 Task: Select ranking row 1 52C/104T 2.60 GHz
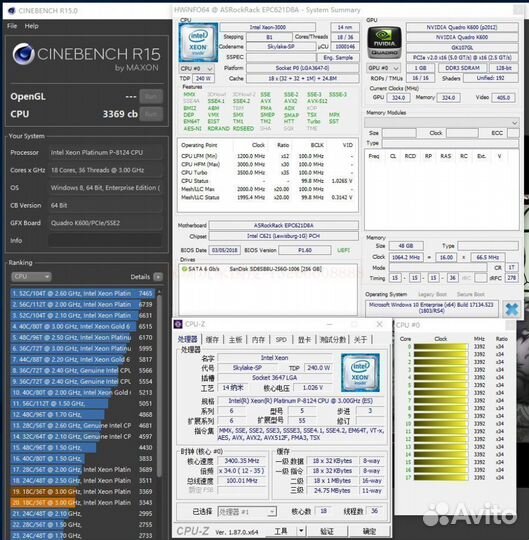[x=83, y=293]
